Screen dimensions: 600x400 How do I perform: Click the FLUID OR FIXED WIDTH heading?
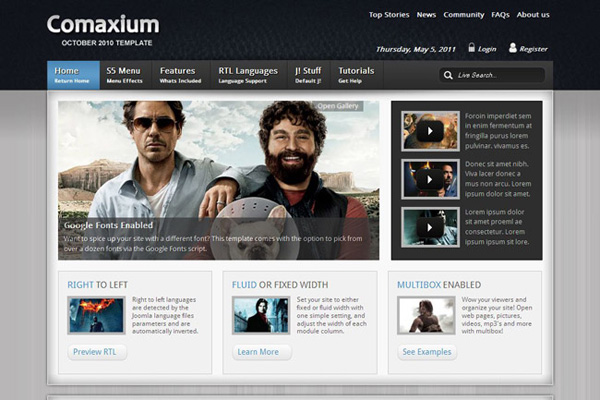click(x=280, y=285)
